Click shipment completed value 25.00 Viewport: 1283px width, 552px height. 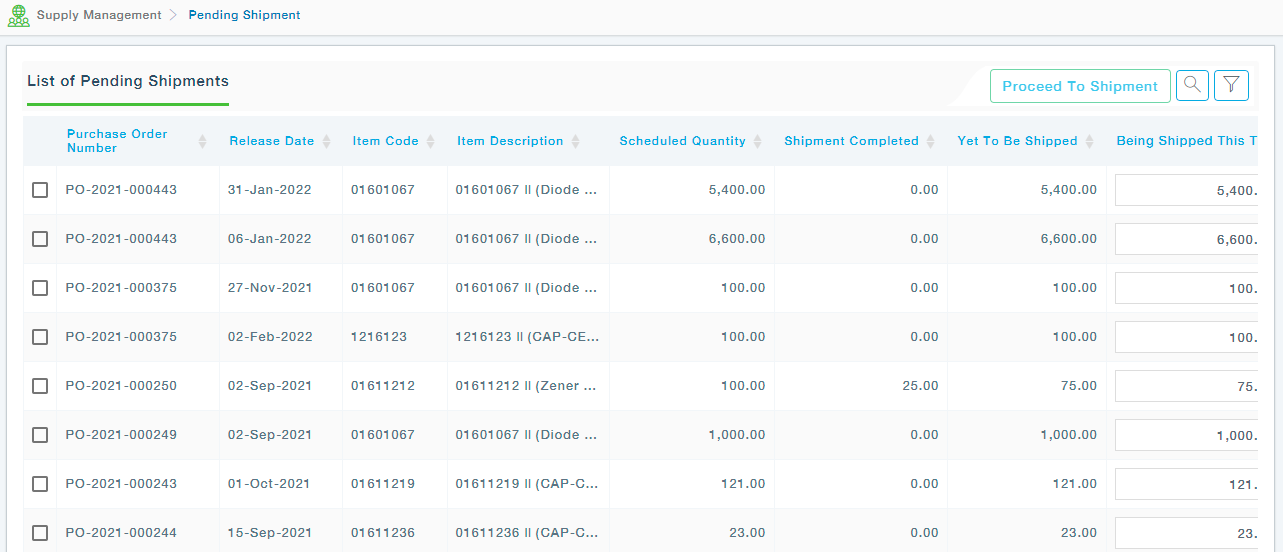pos(920,386)
